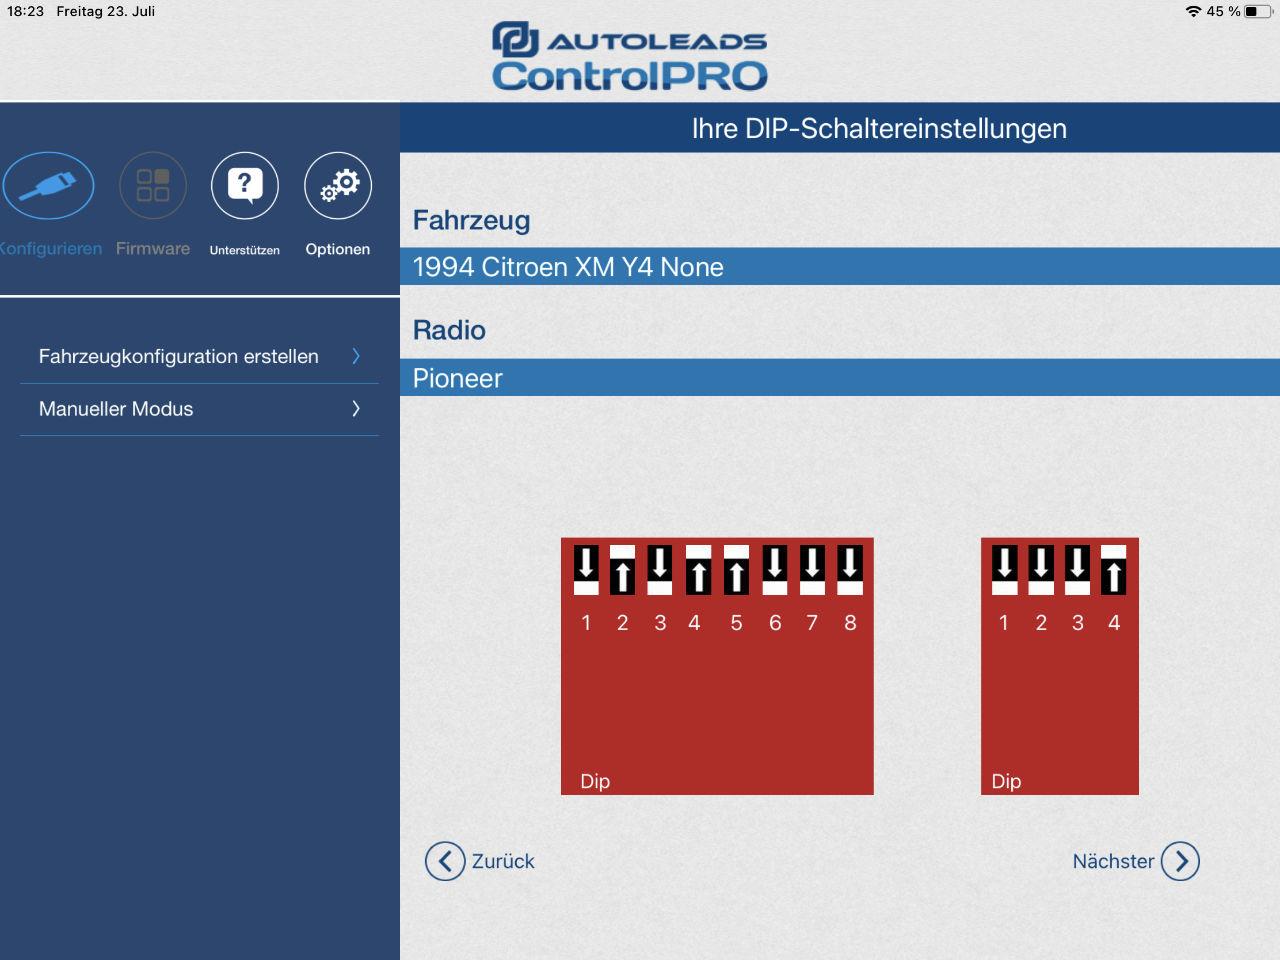Toggle switch 7 on the 8-way DIP
Image resolution: width=1280 pixels, height=960 pixels.
tap(812, 570)
